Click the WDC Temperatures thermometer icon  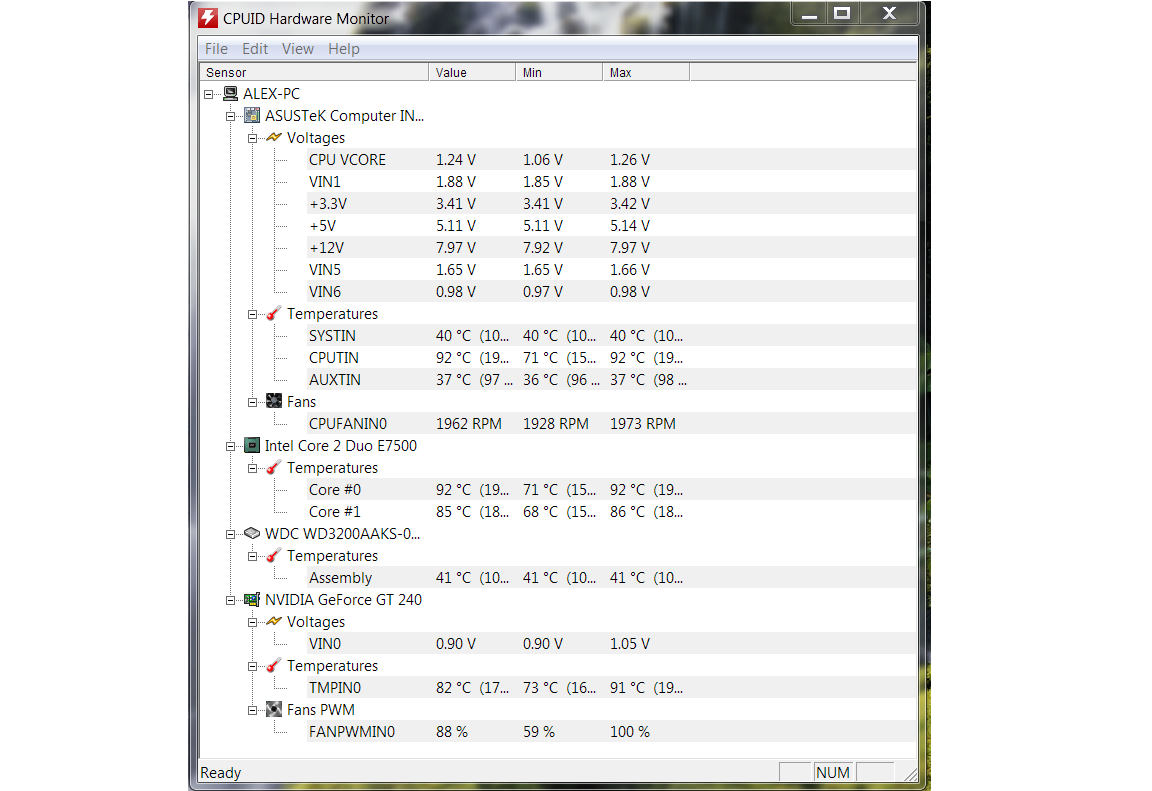[273, 556]
